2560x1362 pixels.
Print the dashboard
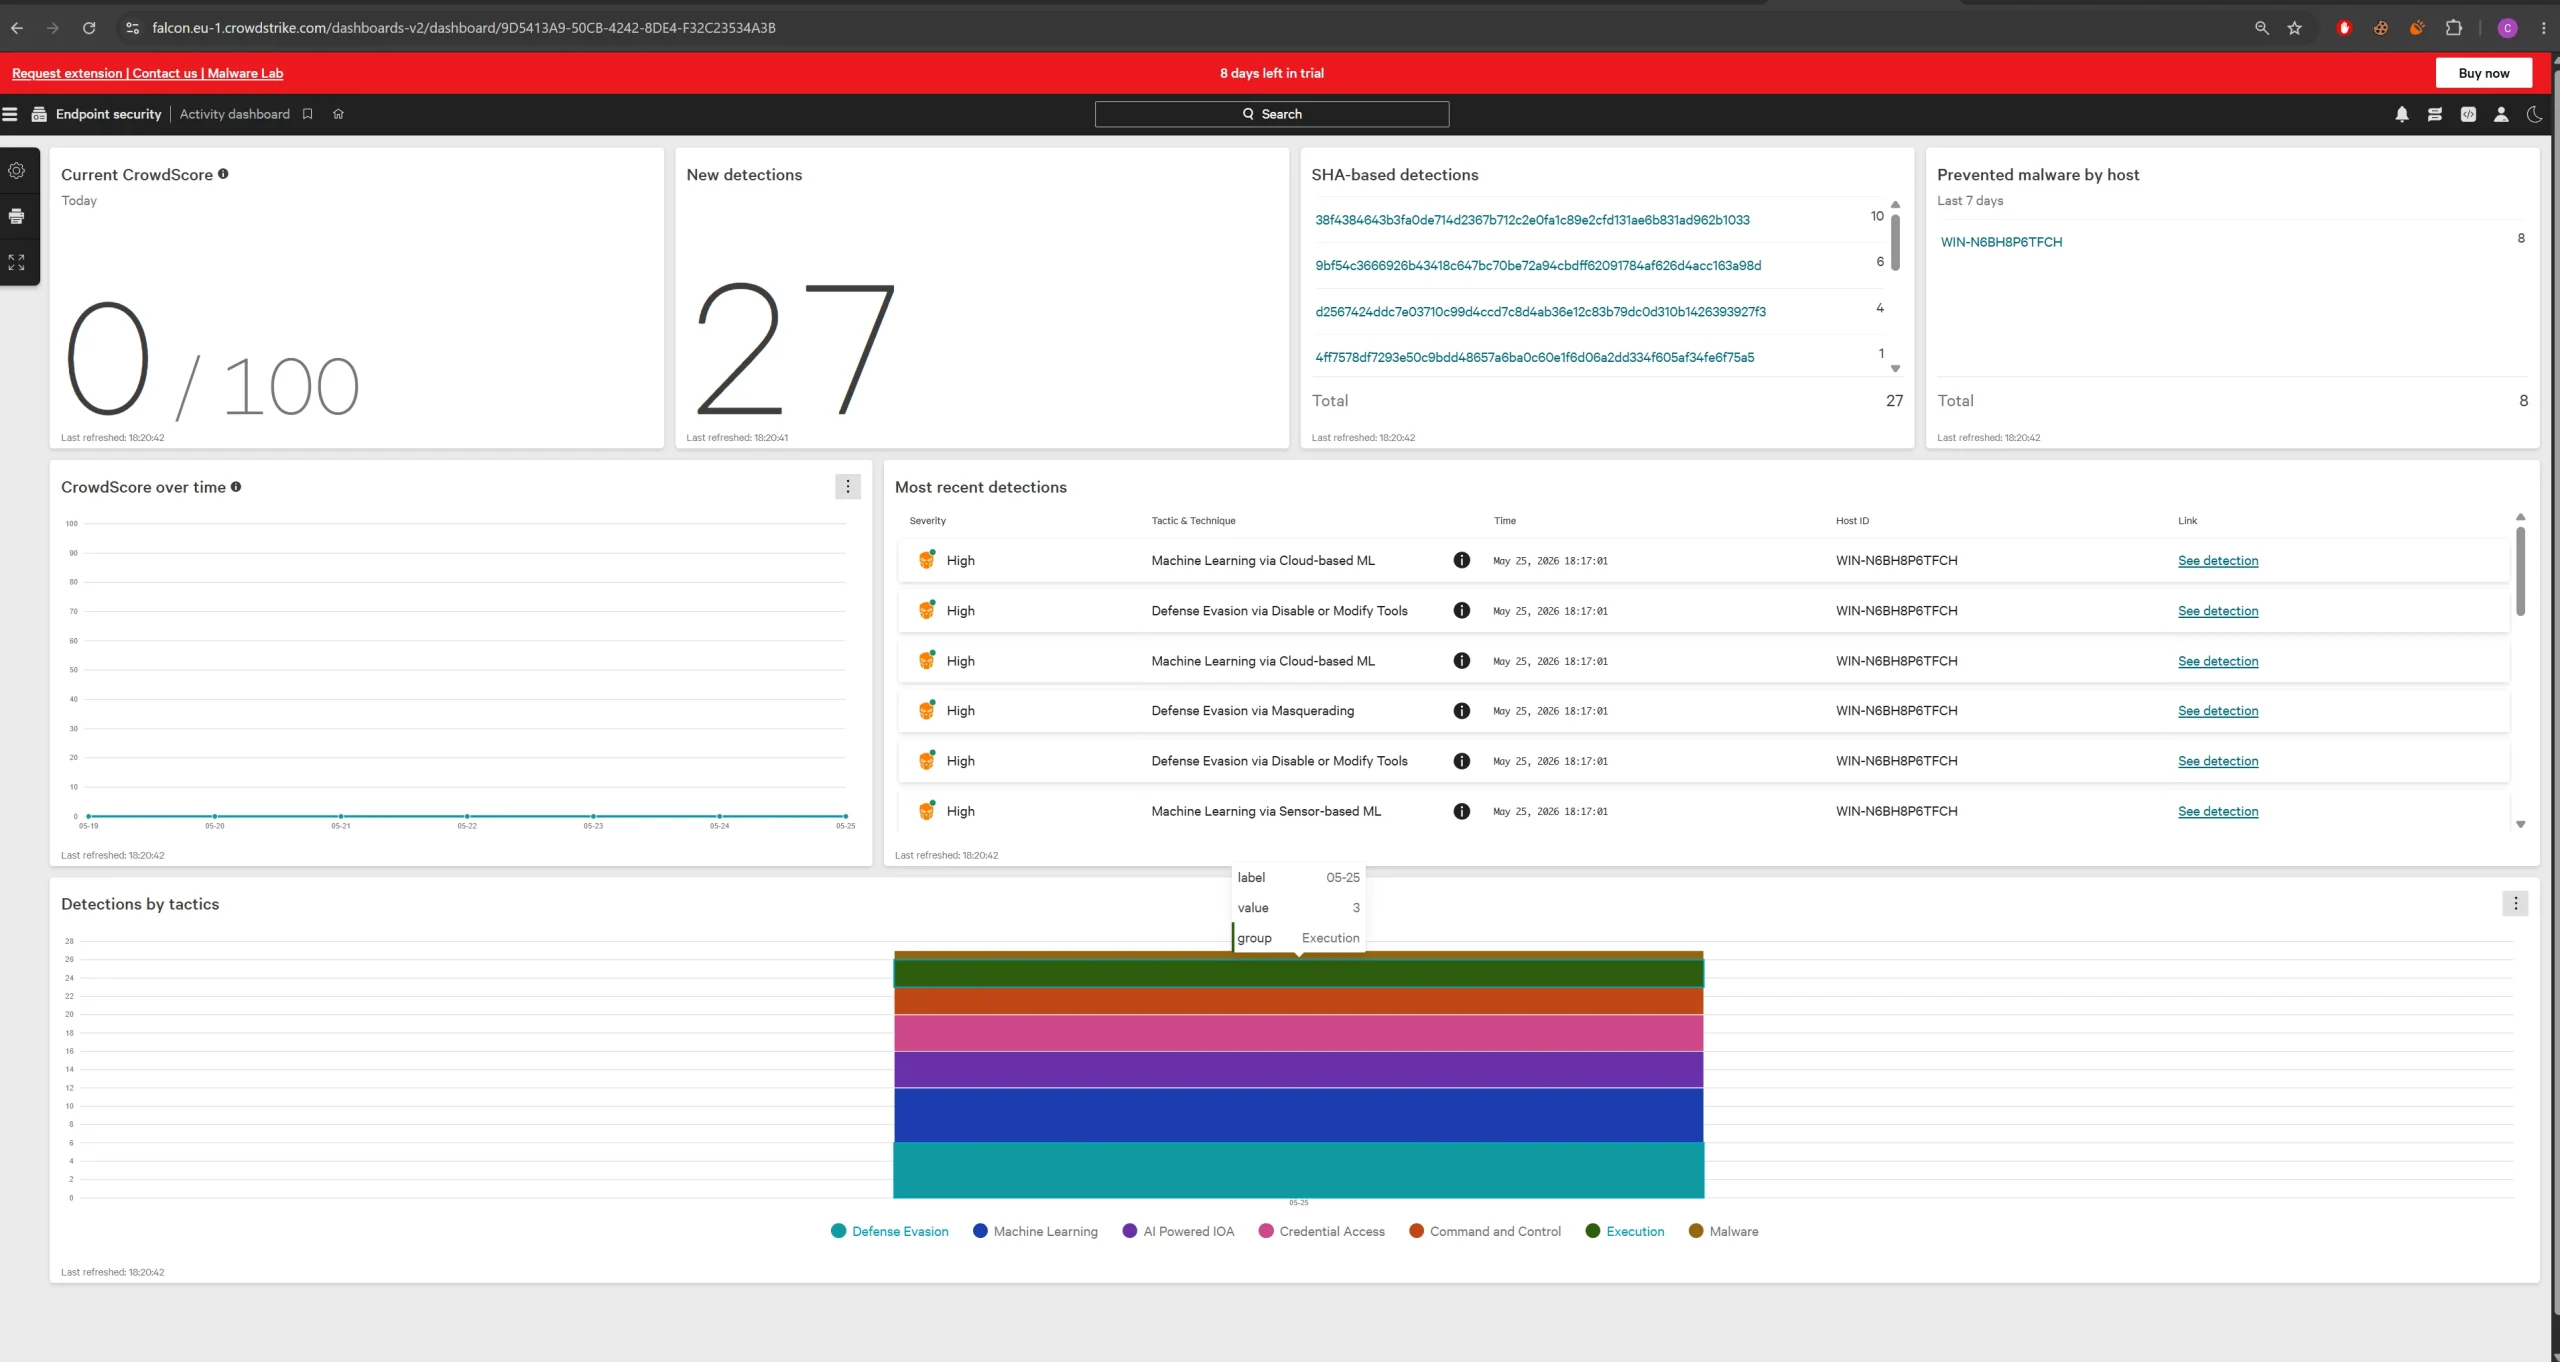click(x=17, y=216)
